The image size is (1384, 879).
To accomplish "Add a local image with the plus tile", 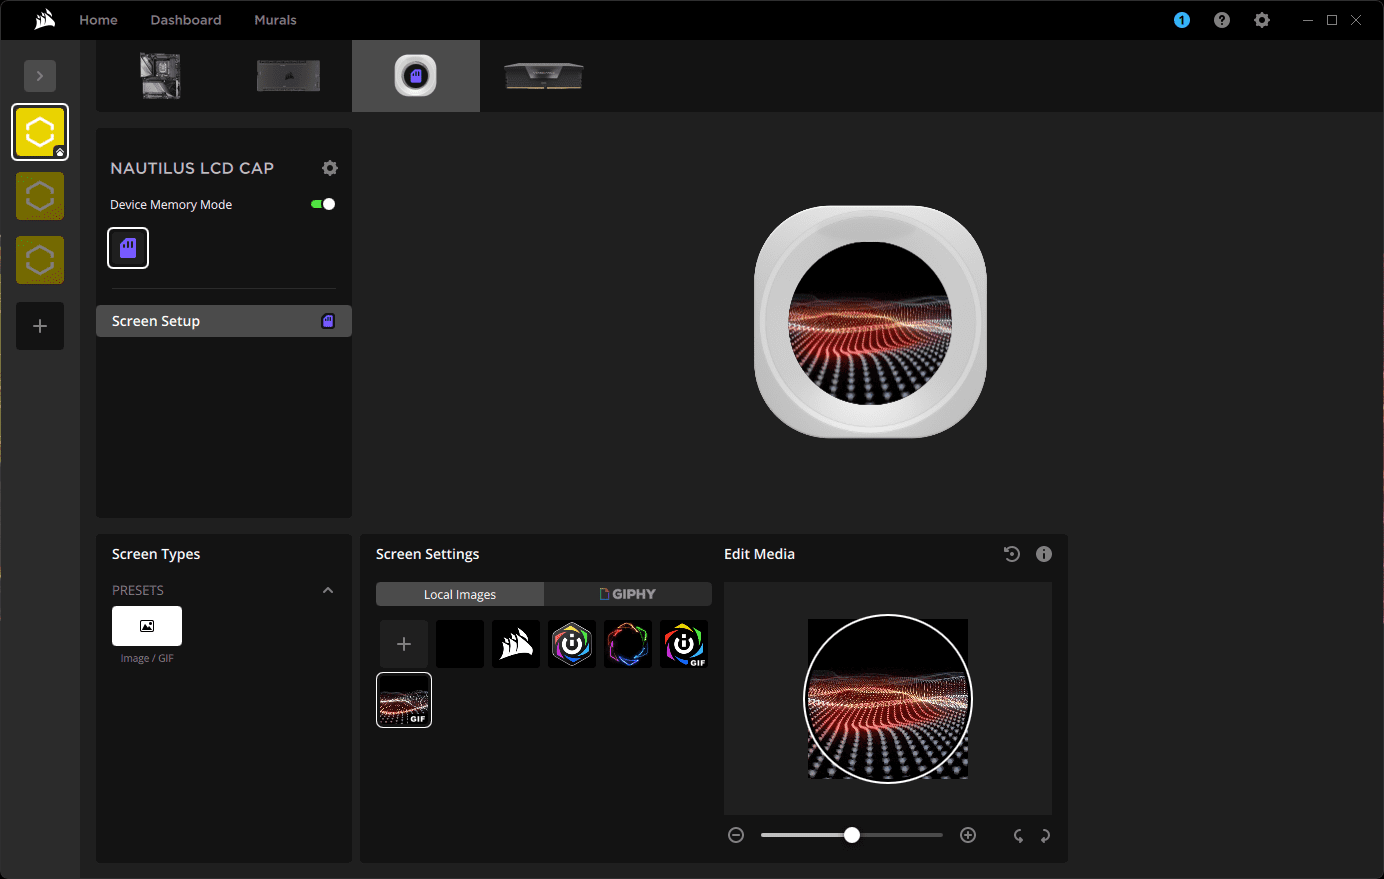I will (404, 643).
